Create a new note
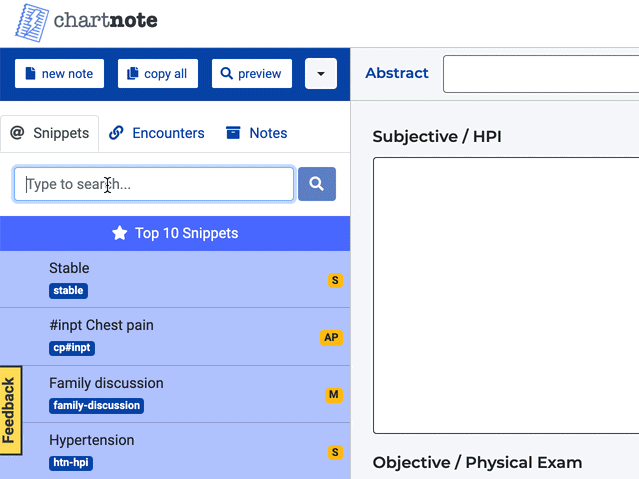Screen dimensions: 639x479 [x=59, y=73]
